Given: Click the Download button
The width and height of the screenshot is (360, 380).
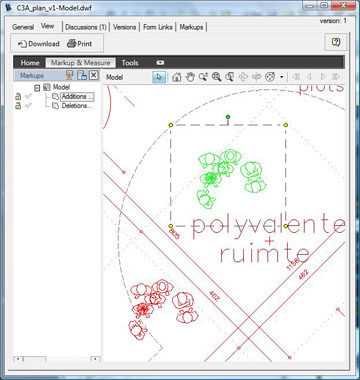Looking at the screenshot, I should point(39,44).
